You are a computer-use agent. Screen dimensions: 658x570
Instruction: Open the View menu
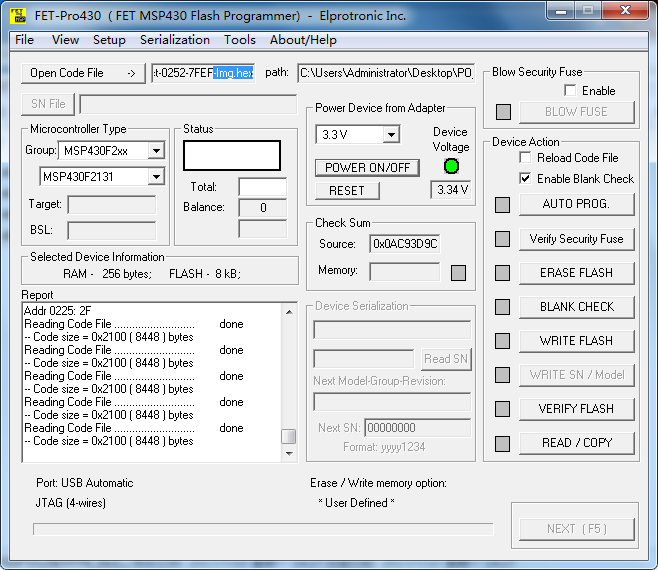click(65, 40)
